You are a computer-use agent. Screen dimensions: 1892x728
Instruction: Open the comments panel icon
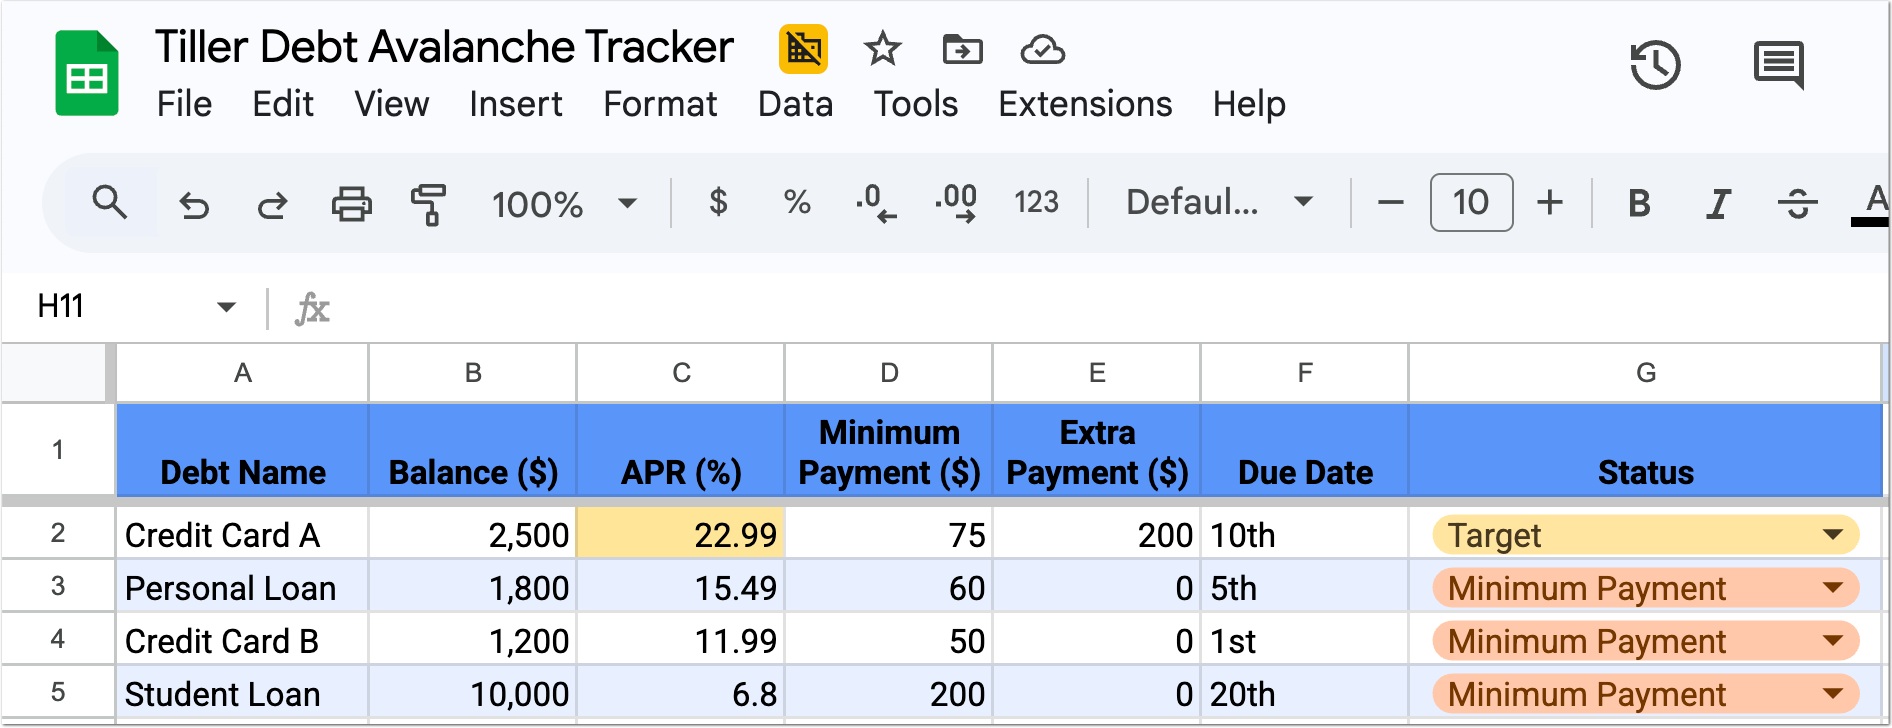(1779, 65)
